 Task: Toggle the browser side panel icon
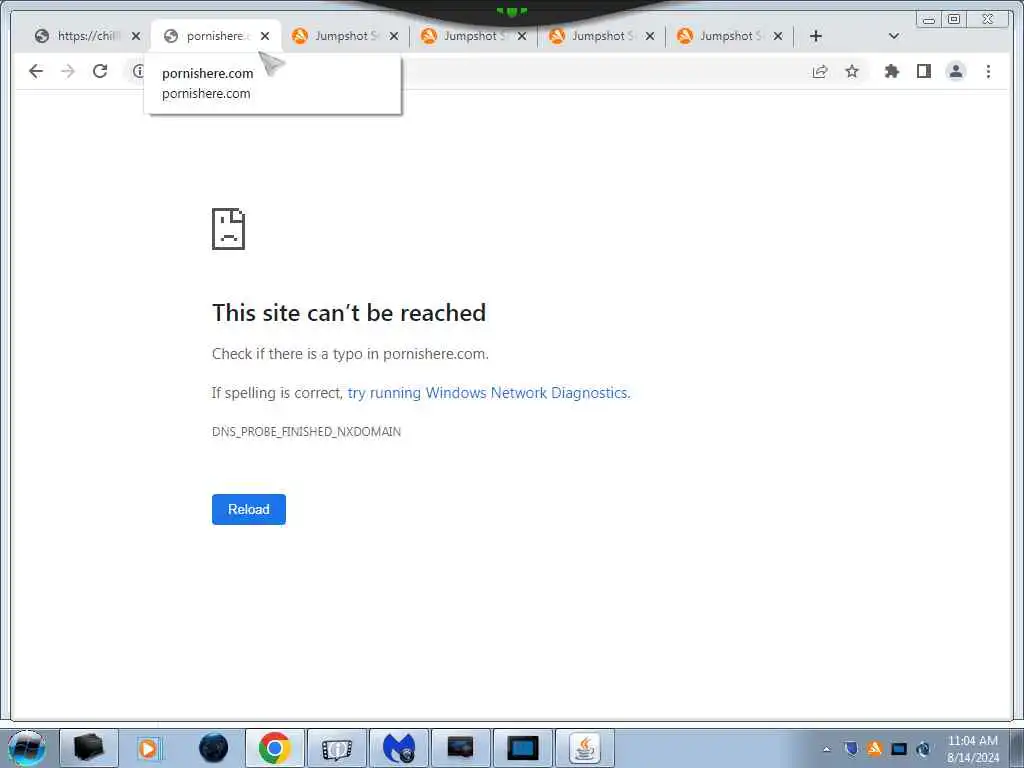(923, 71)
